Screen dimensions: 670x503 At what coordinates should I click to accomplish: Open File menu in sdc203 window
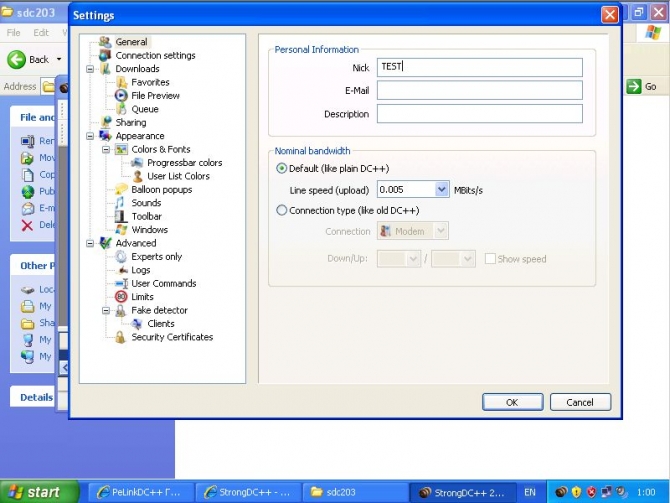coord(13,32)
